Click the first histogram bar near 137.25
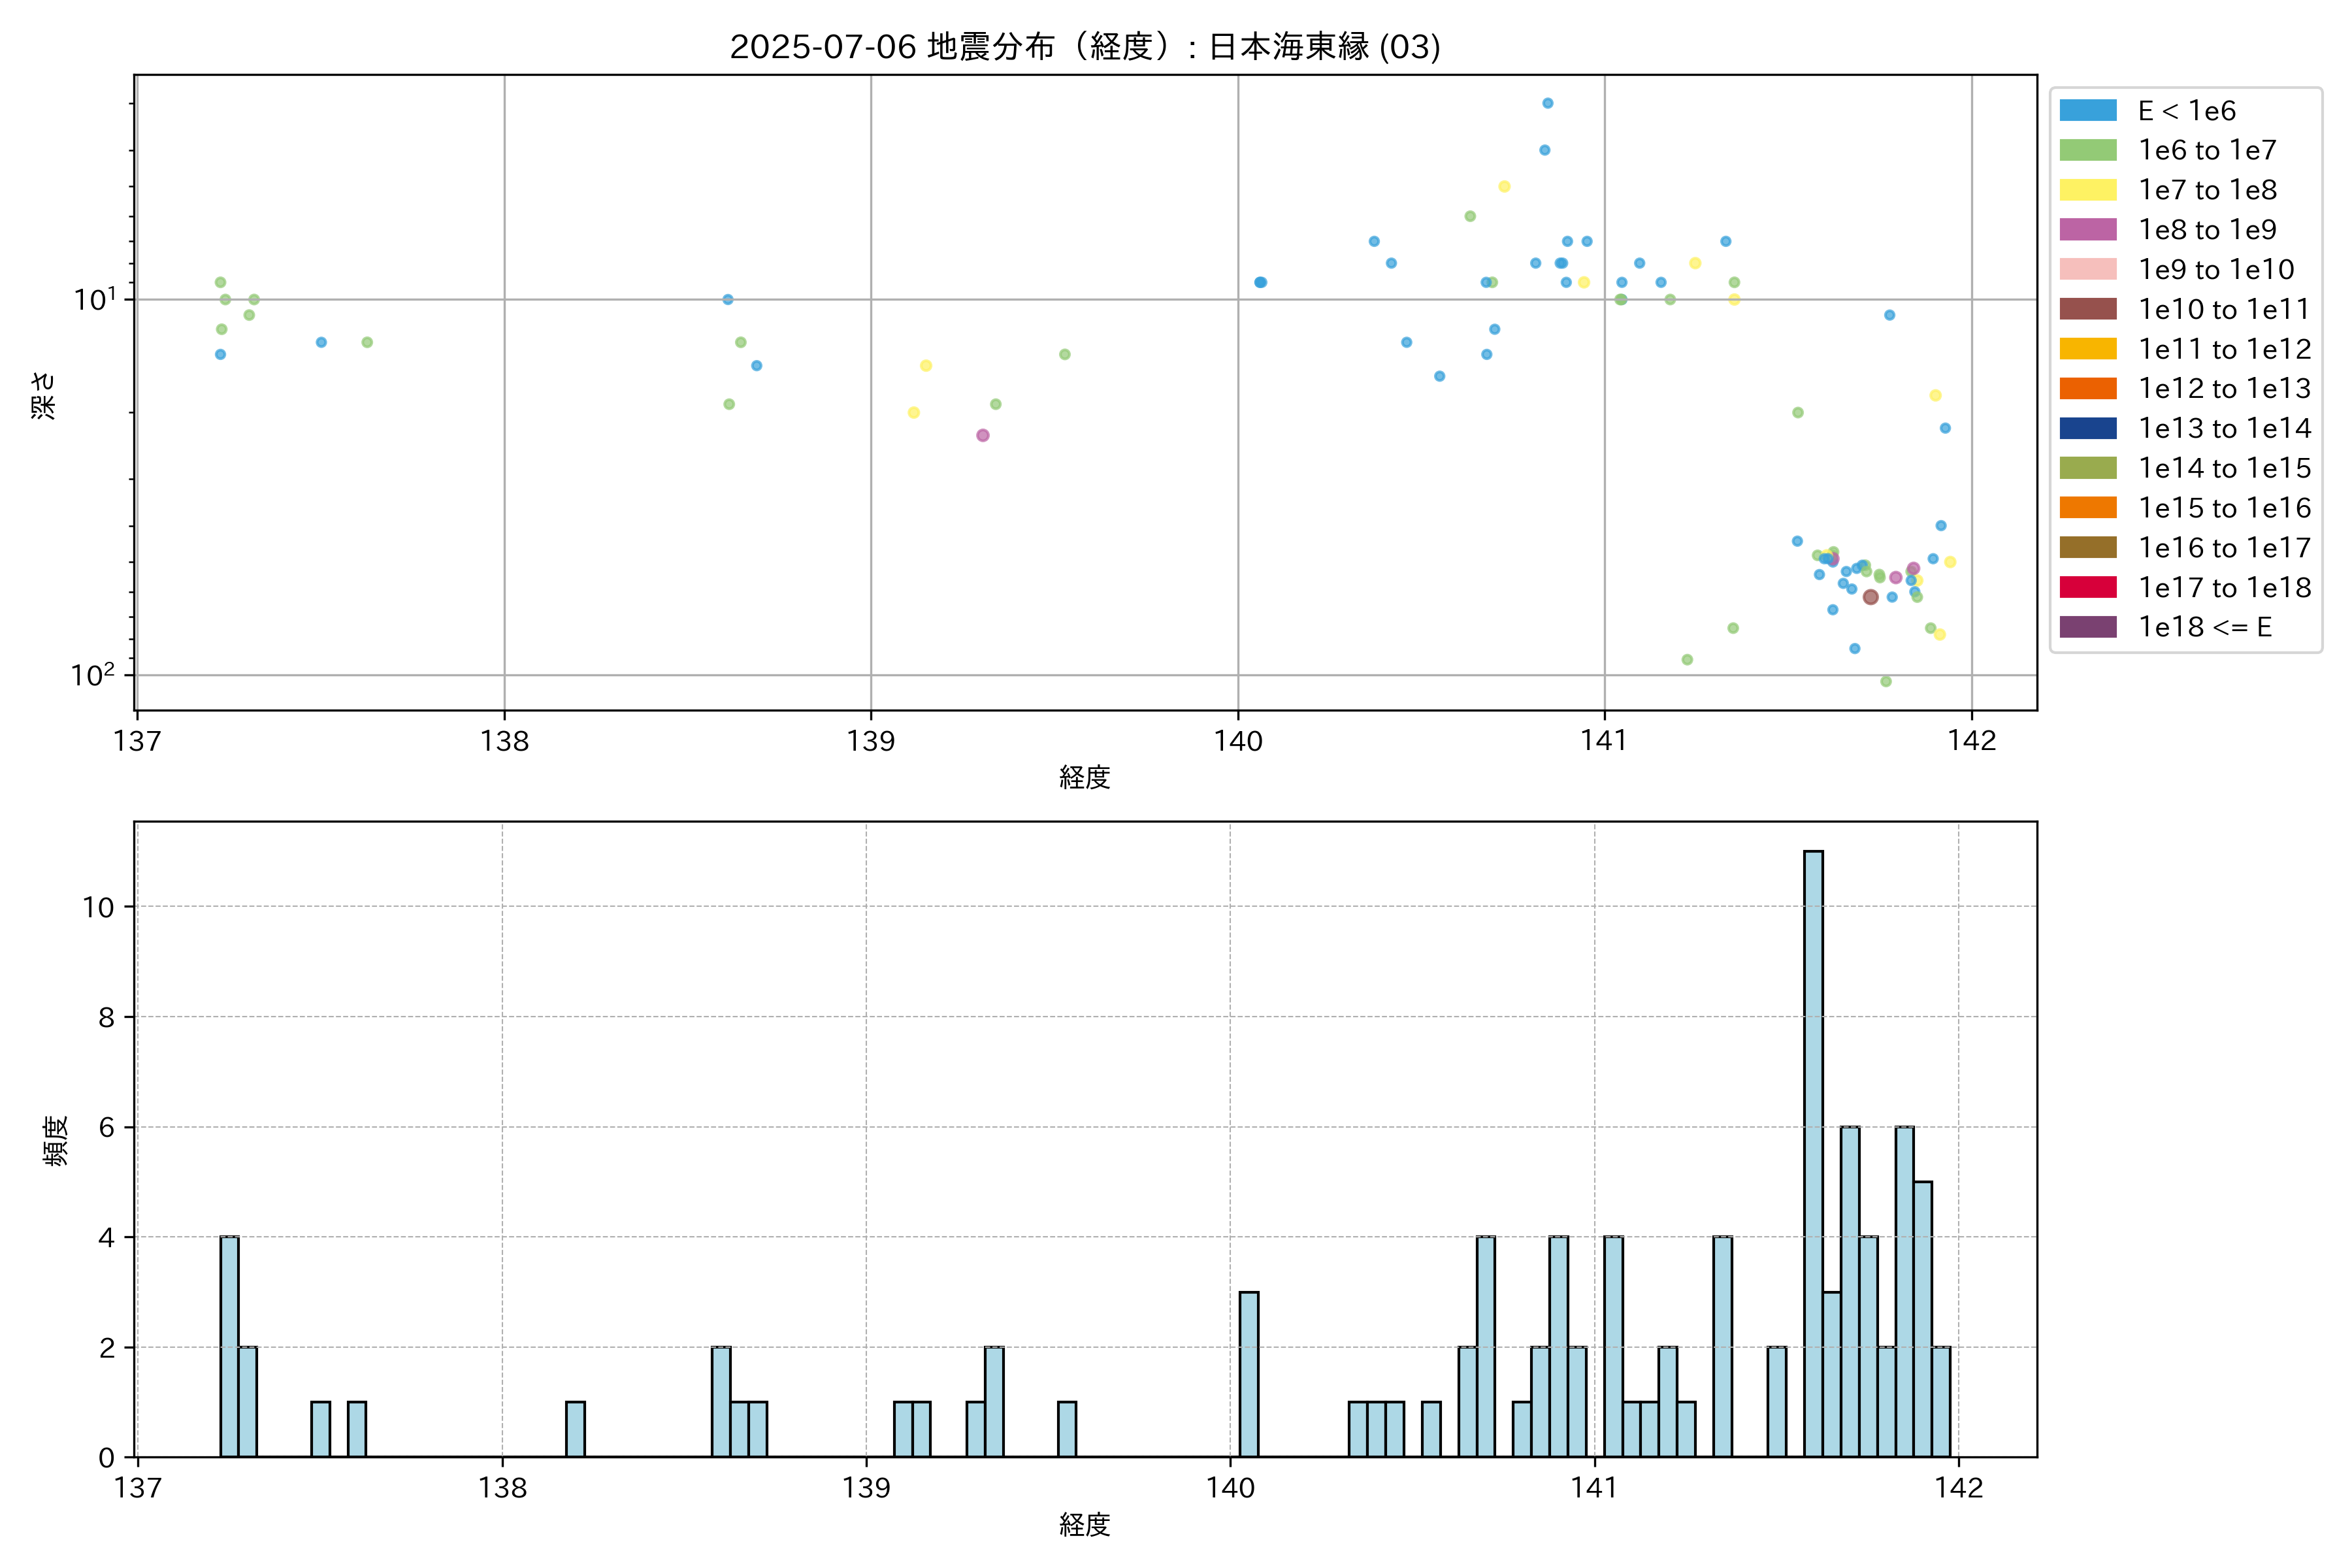The width and height of the screenshot is (2352, 1568). click(229, 1346)
